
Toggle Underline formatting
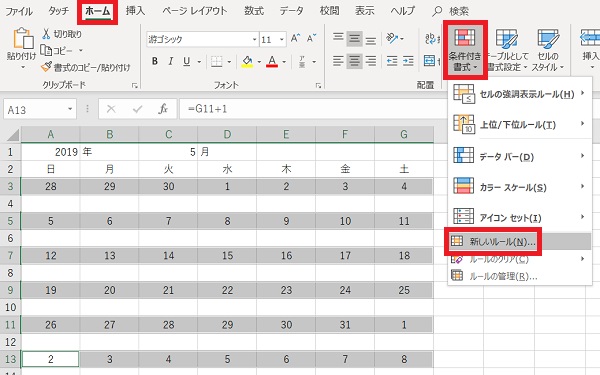coord(187,61)
